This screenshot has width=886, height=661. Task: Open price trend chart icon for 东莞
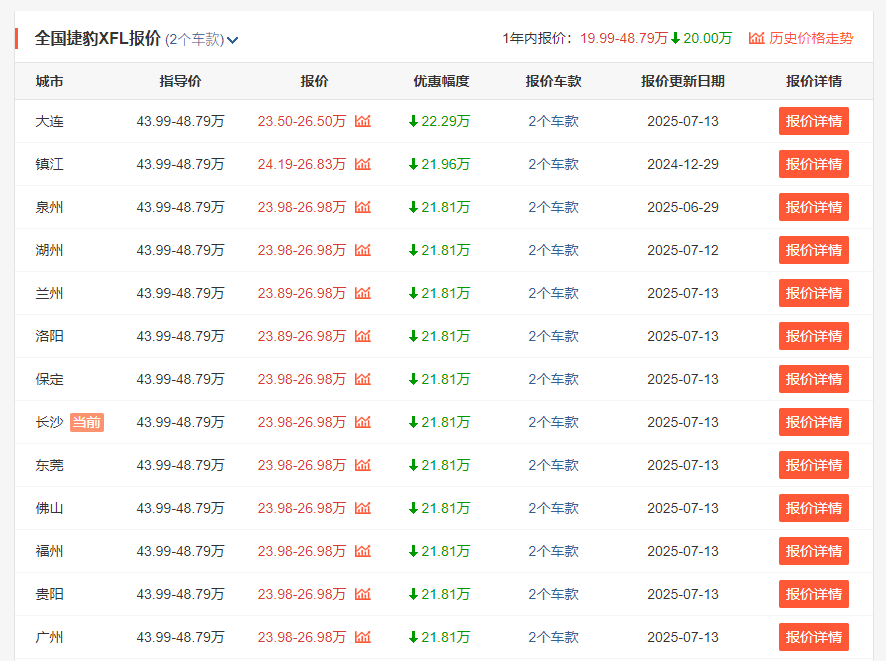[363, 464]
